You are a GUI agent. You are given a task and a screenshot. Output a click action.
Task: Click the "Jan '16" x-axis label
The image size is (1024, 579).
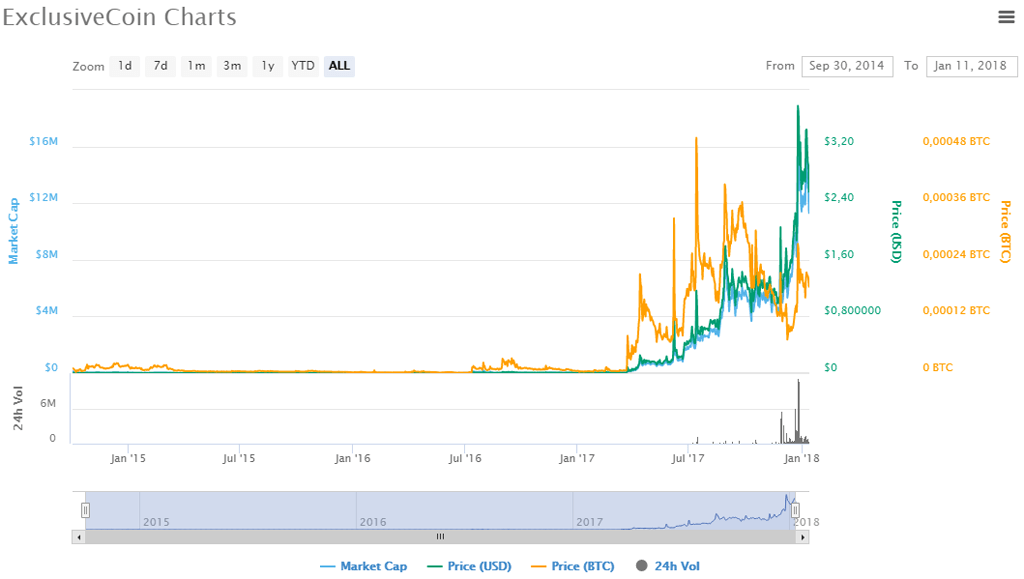coord(353,458)
